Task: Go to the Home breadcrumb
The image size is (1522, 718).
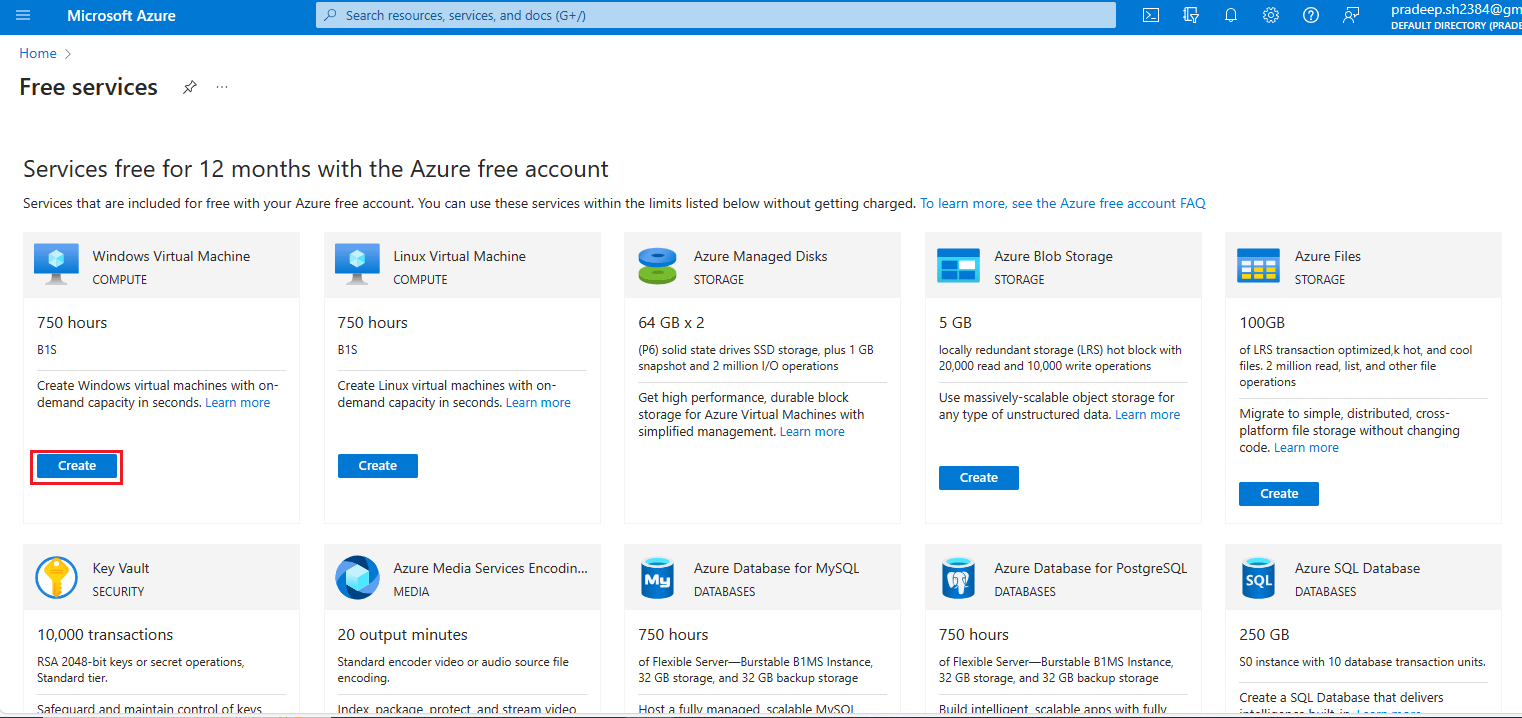Action: [x=38, y=53]
